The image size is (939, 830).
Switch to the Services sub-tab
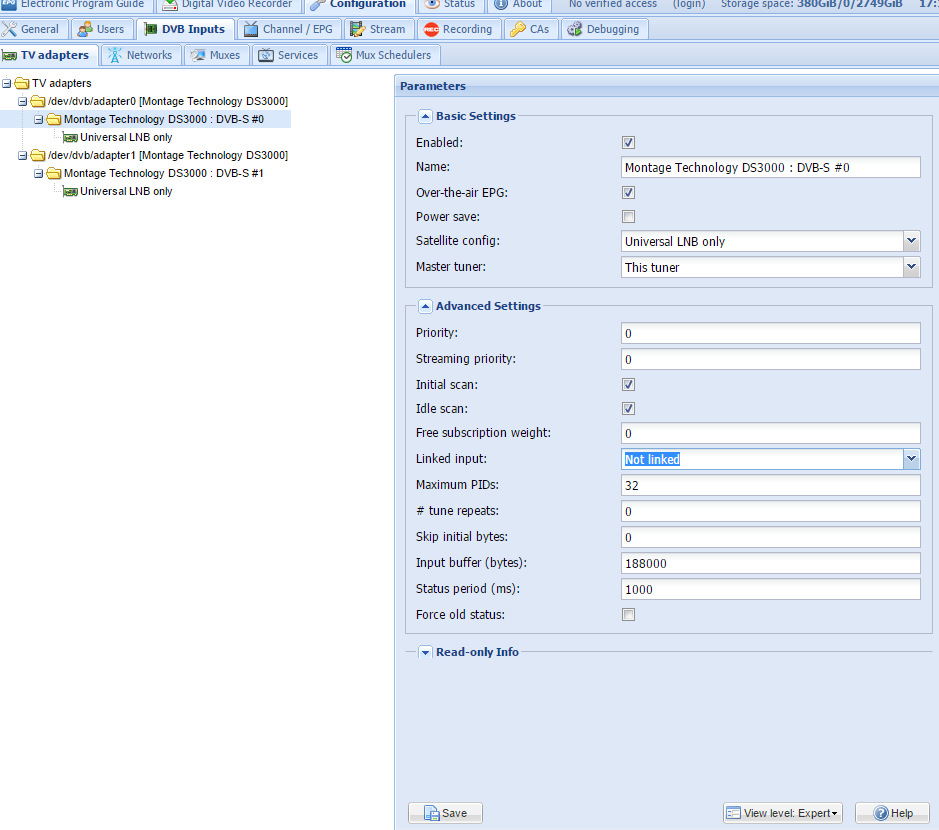(289, 55)
